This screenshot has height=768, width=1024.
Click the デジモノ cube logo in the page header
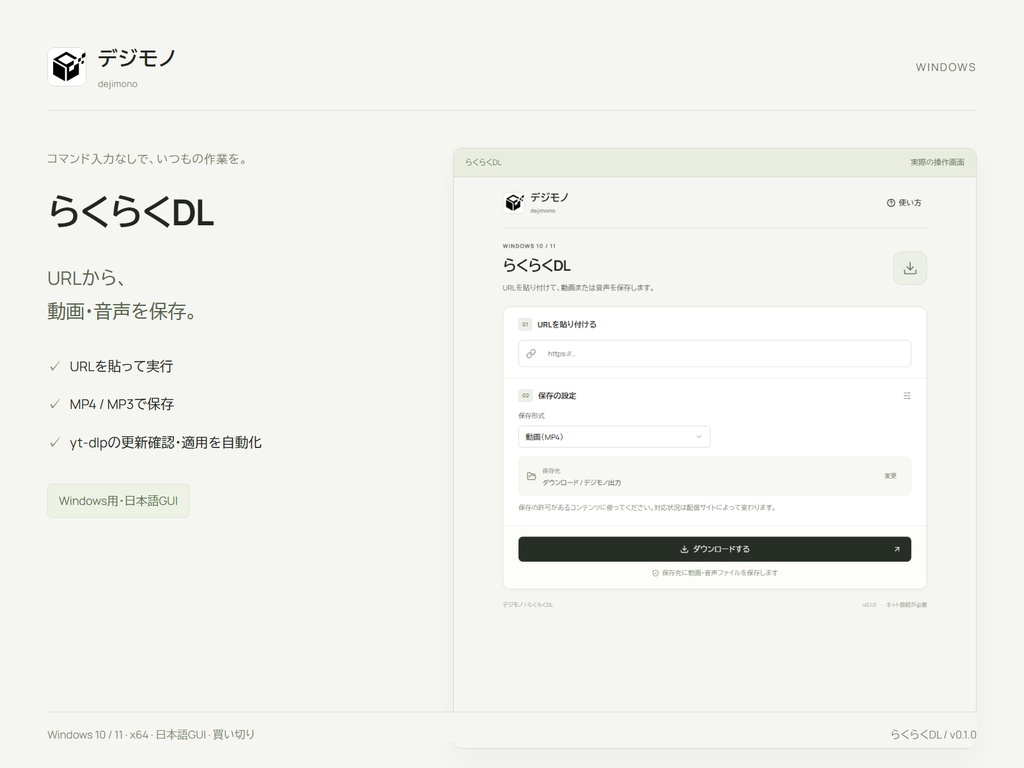(67, 67)
